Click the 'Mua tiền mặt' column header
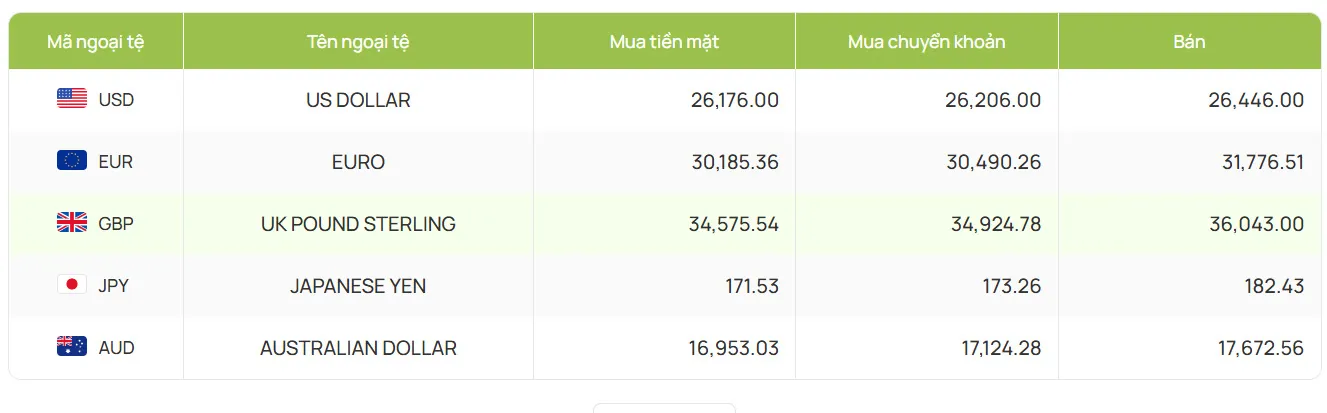The width and height of the screenshot is (1327, 413). [x=664, y=42]
